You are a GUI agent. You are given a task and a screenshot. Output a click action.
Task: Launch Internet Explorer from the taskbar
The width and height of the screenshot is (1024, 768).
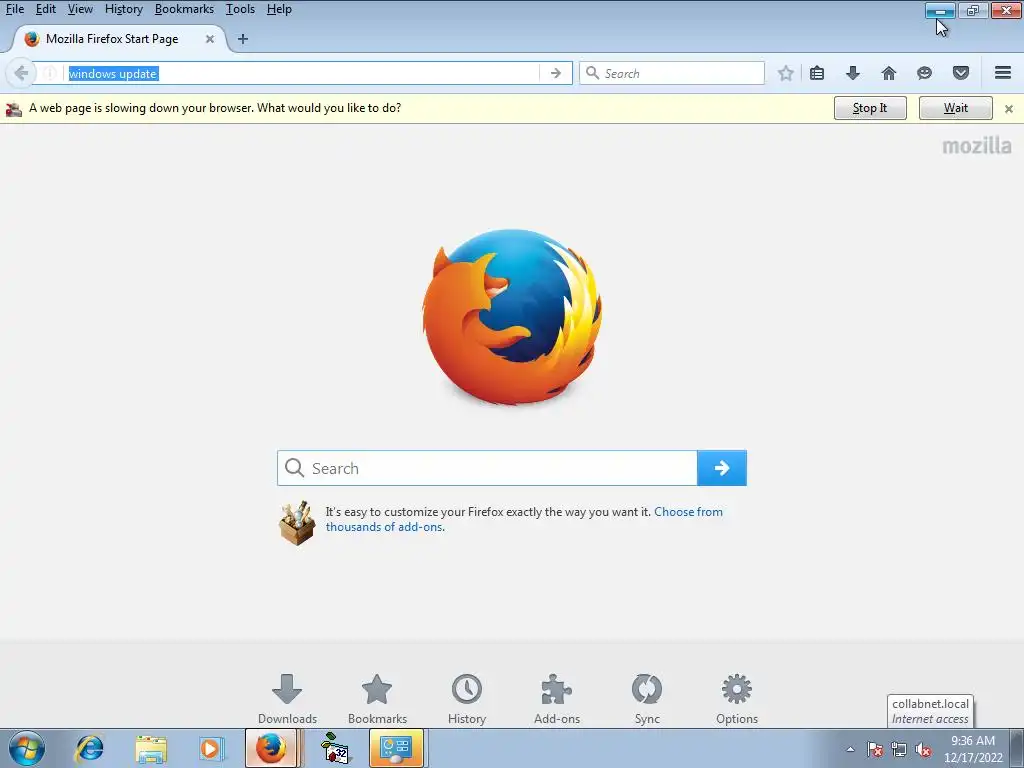coord(89,748)
